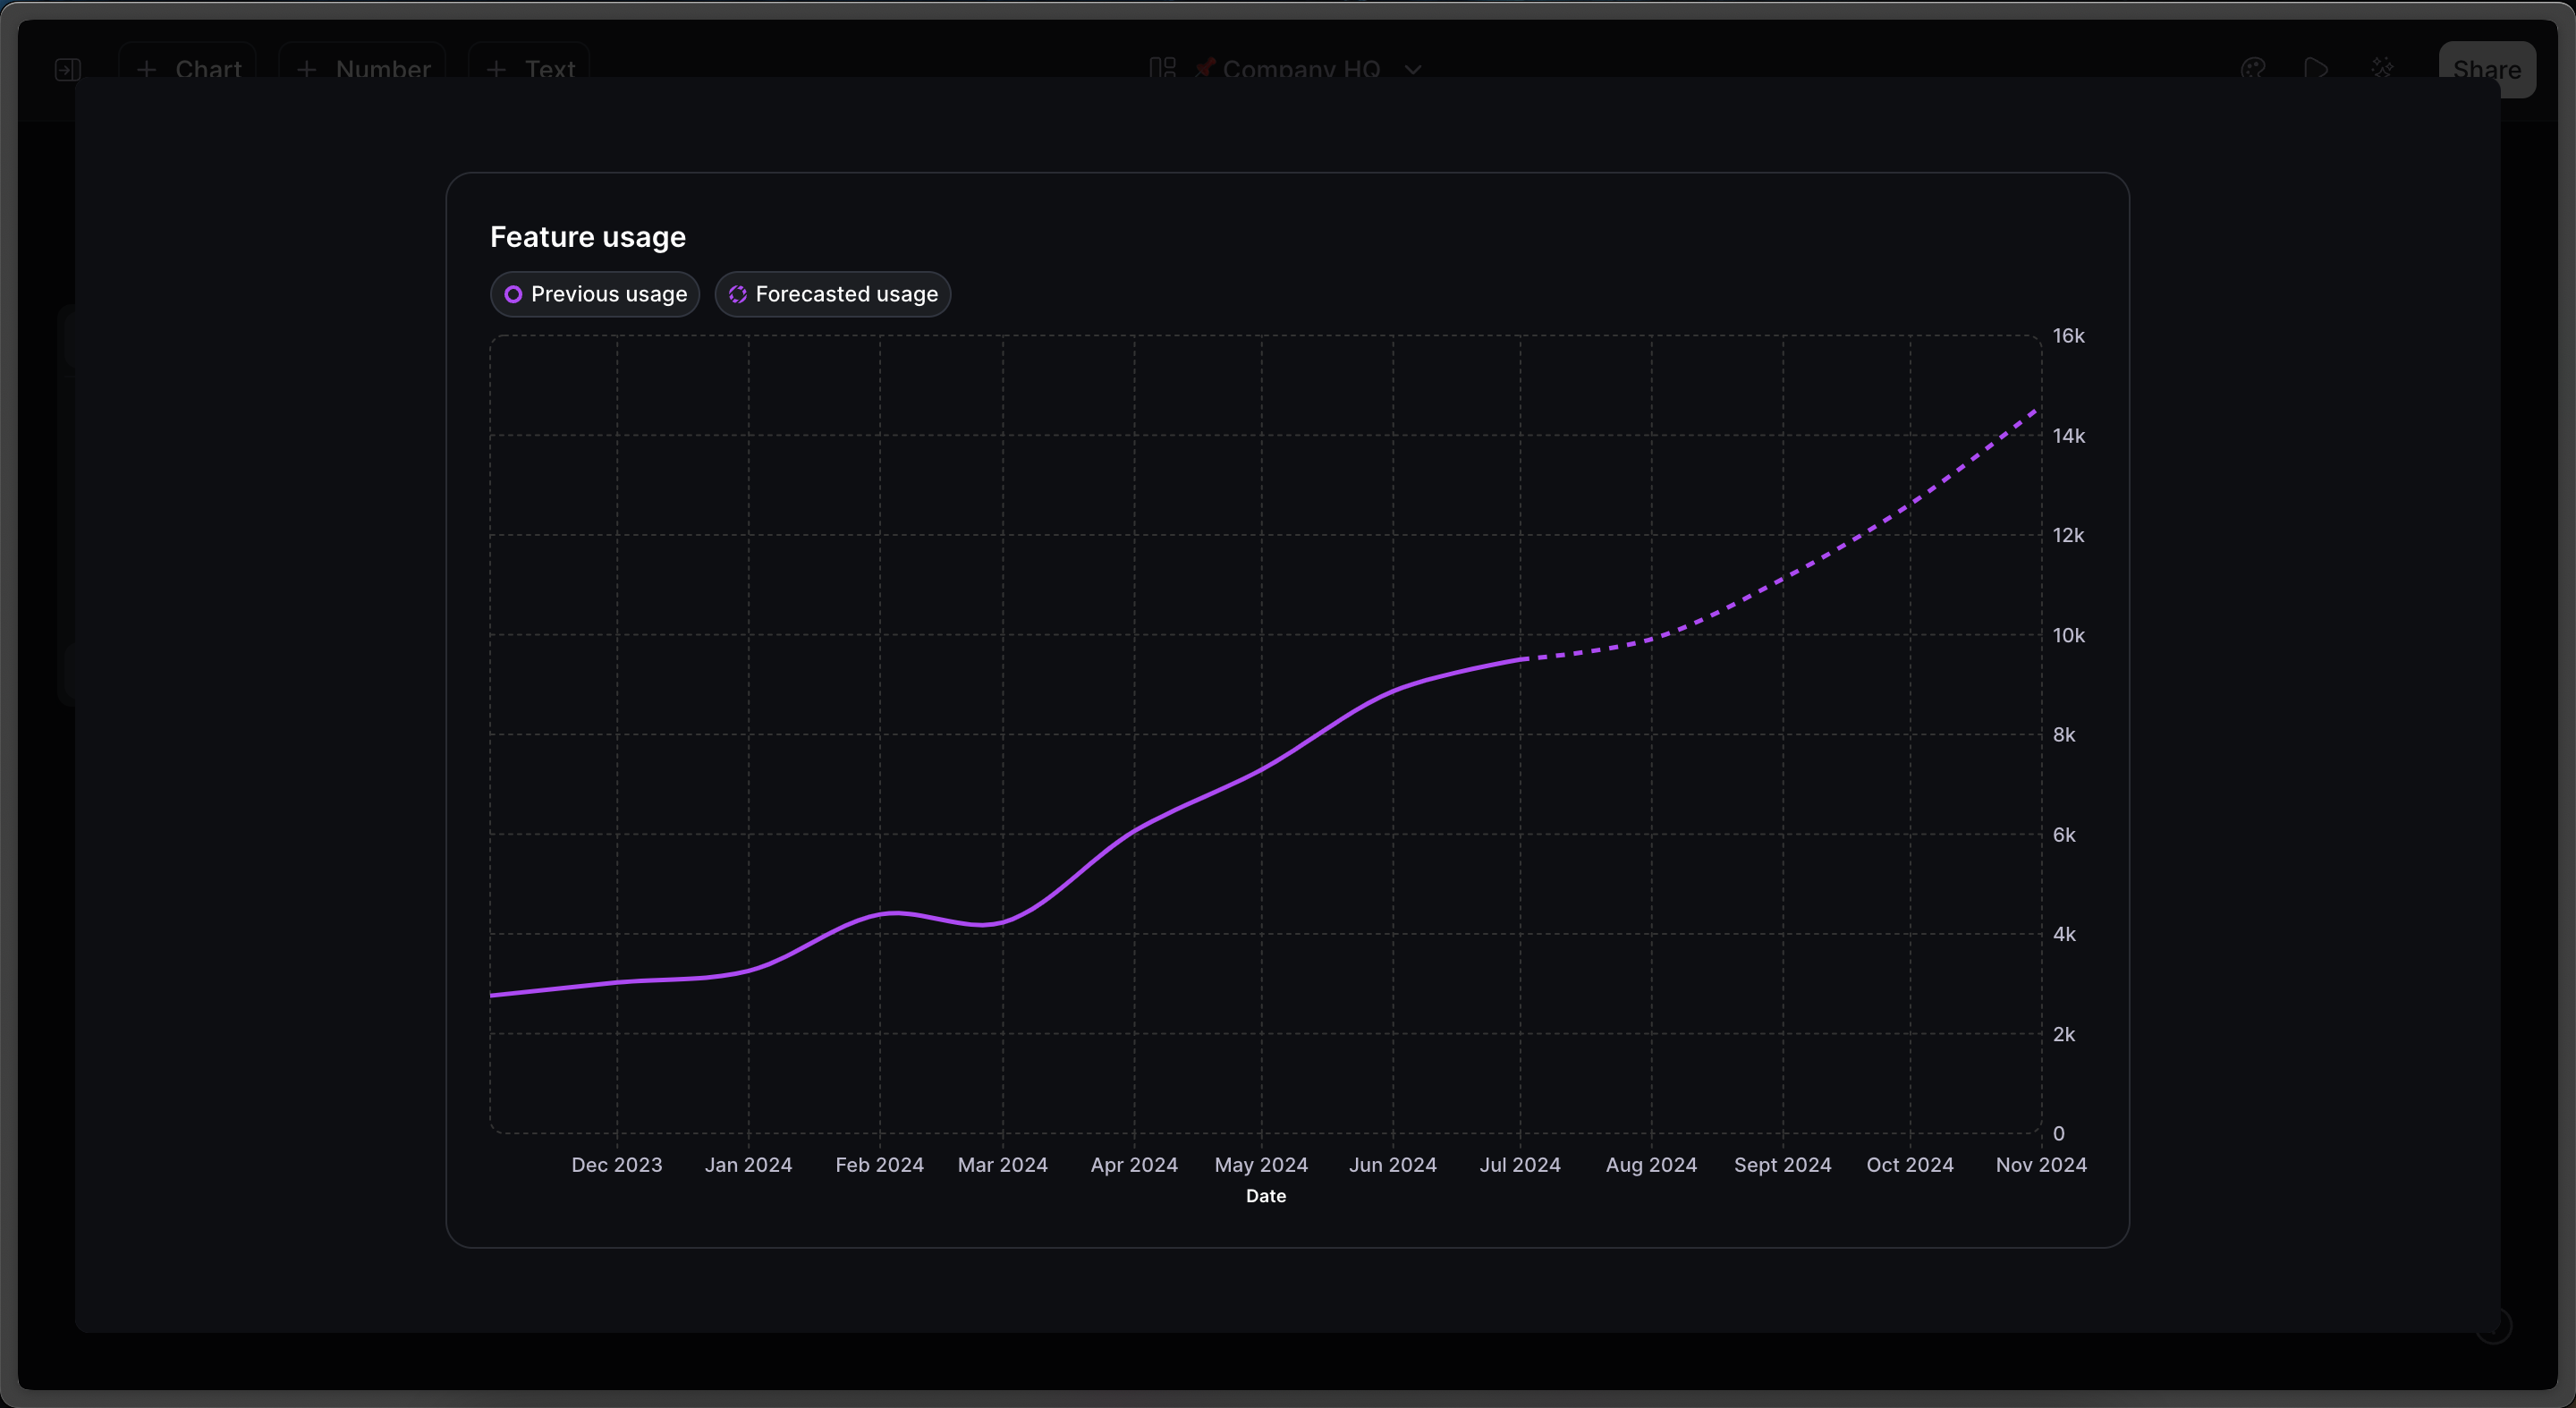
Task: Toggle the Previous usage legend series
Action: (595, 294)
